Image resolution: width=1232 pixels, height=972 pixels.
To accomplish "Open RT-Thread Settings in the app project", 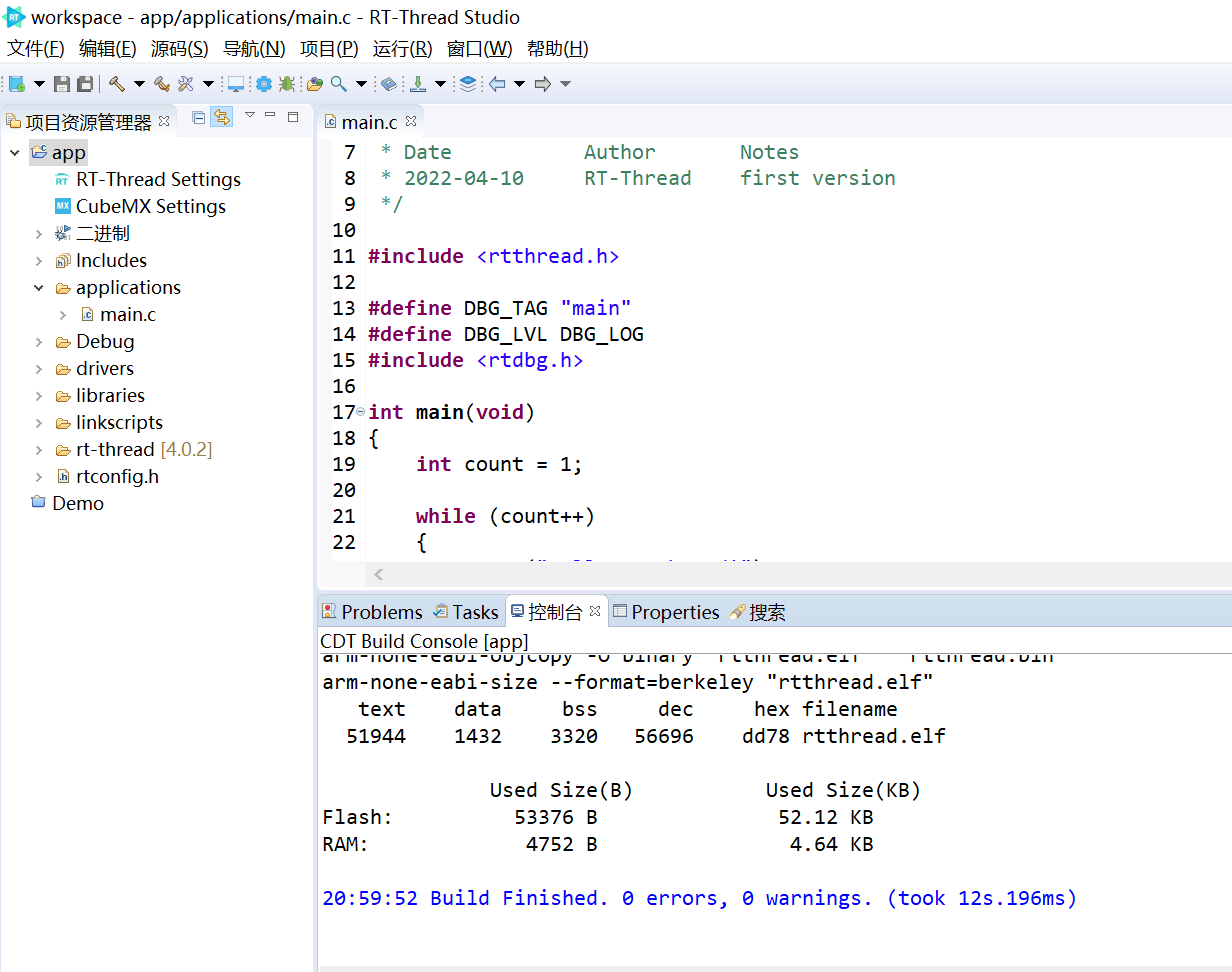I will tap(157, 179).
